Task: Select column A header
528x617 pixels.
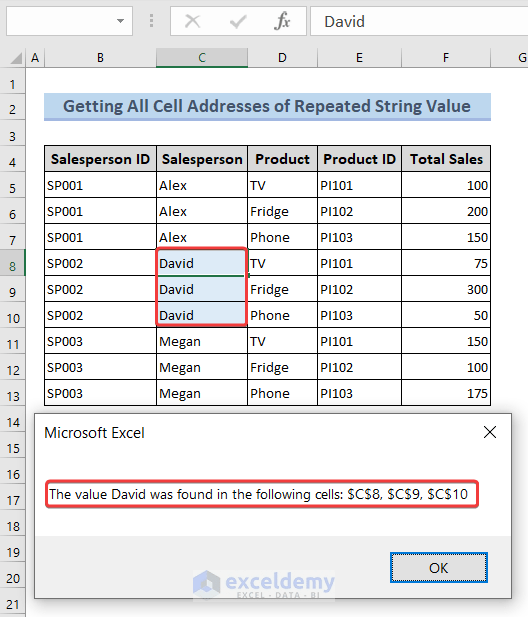Action: click(35, 58)
